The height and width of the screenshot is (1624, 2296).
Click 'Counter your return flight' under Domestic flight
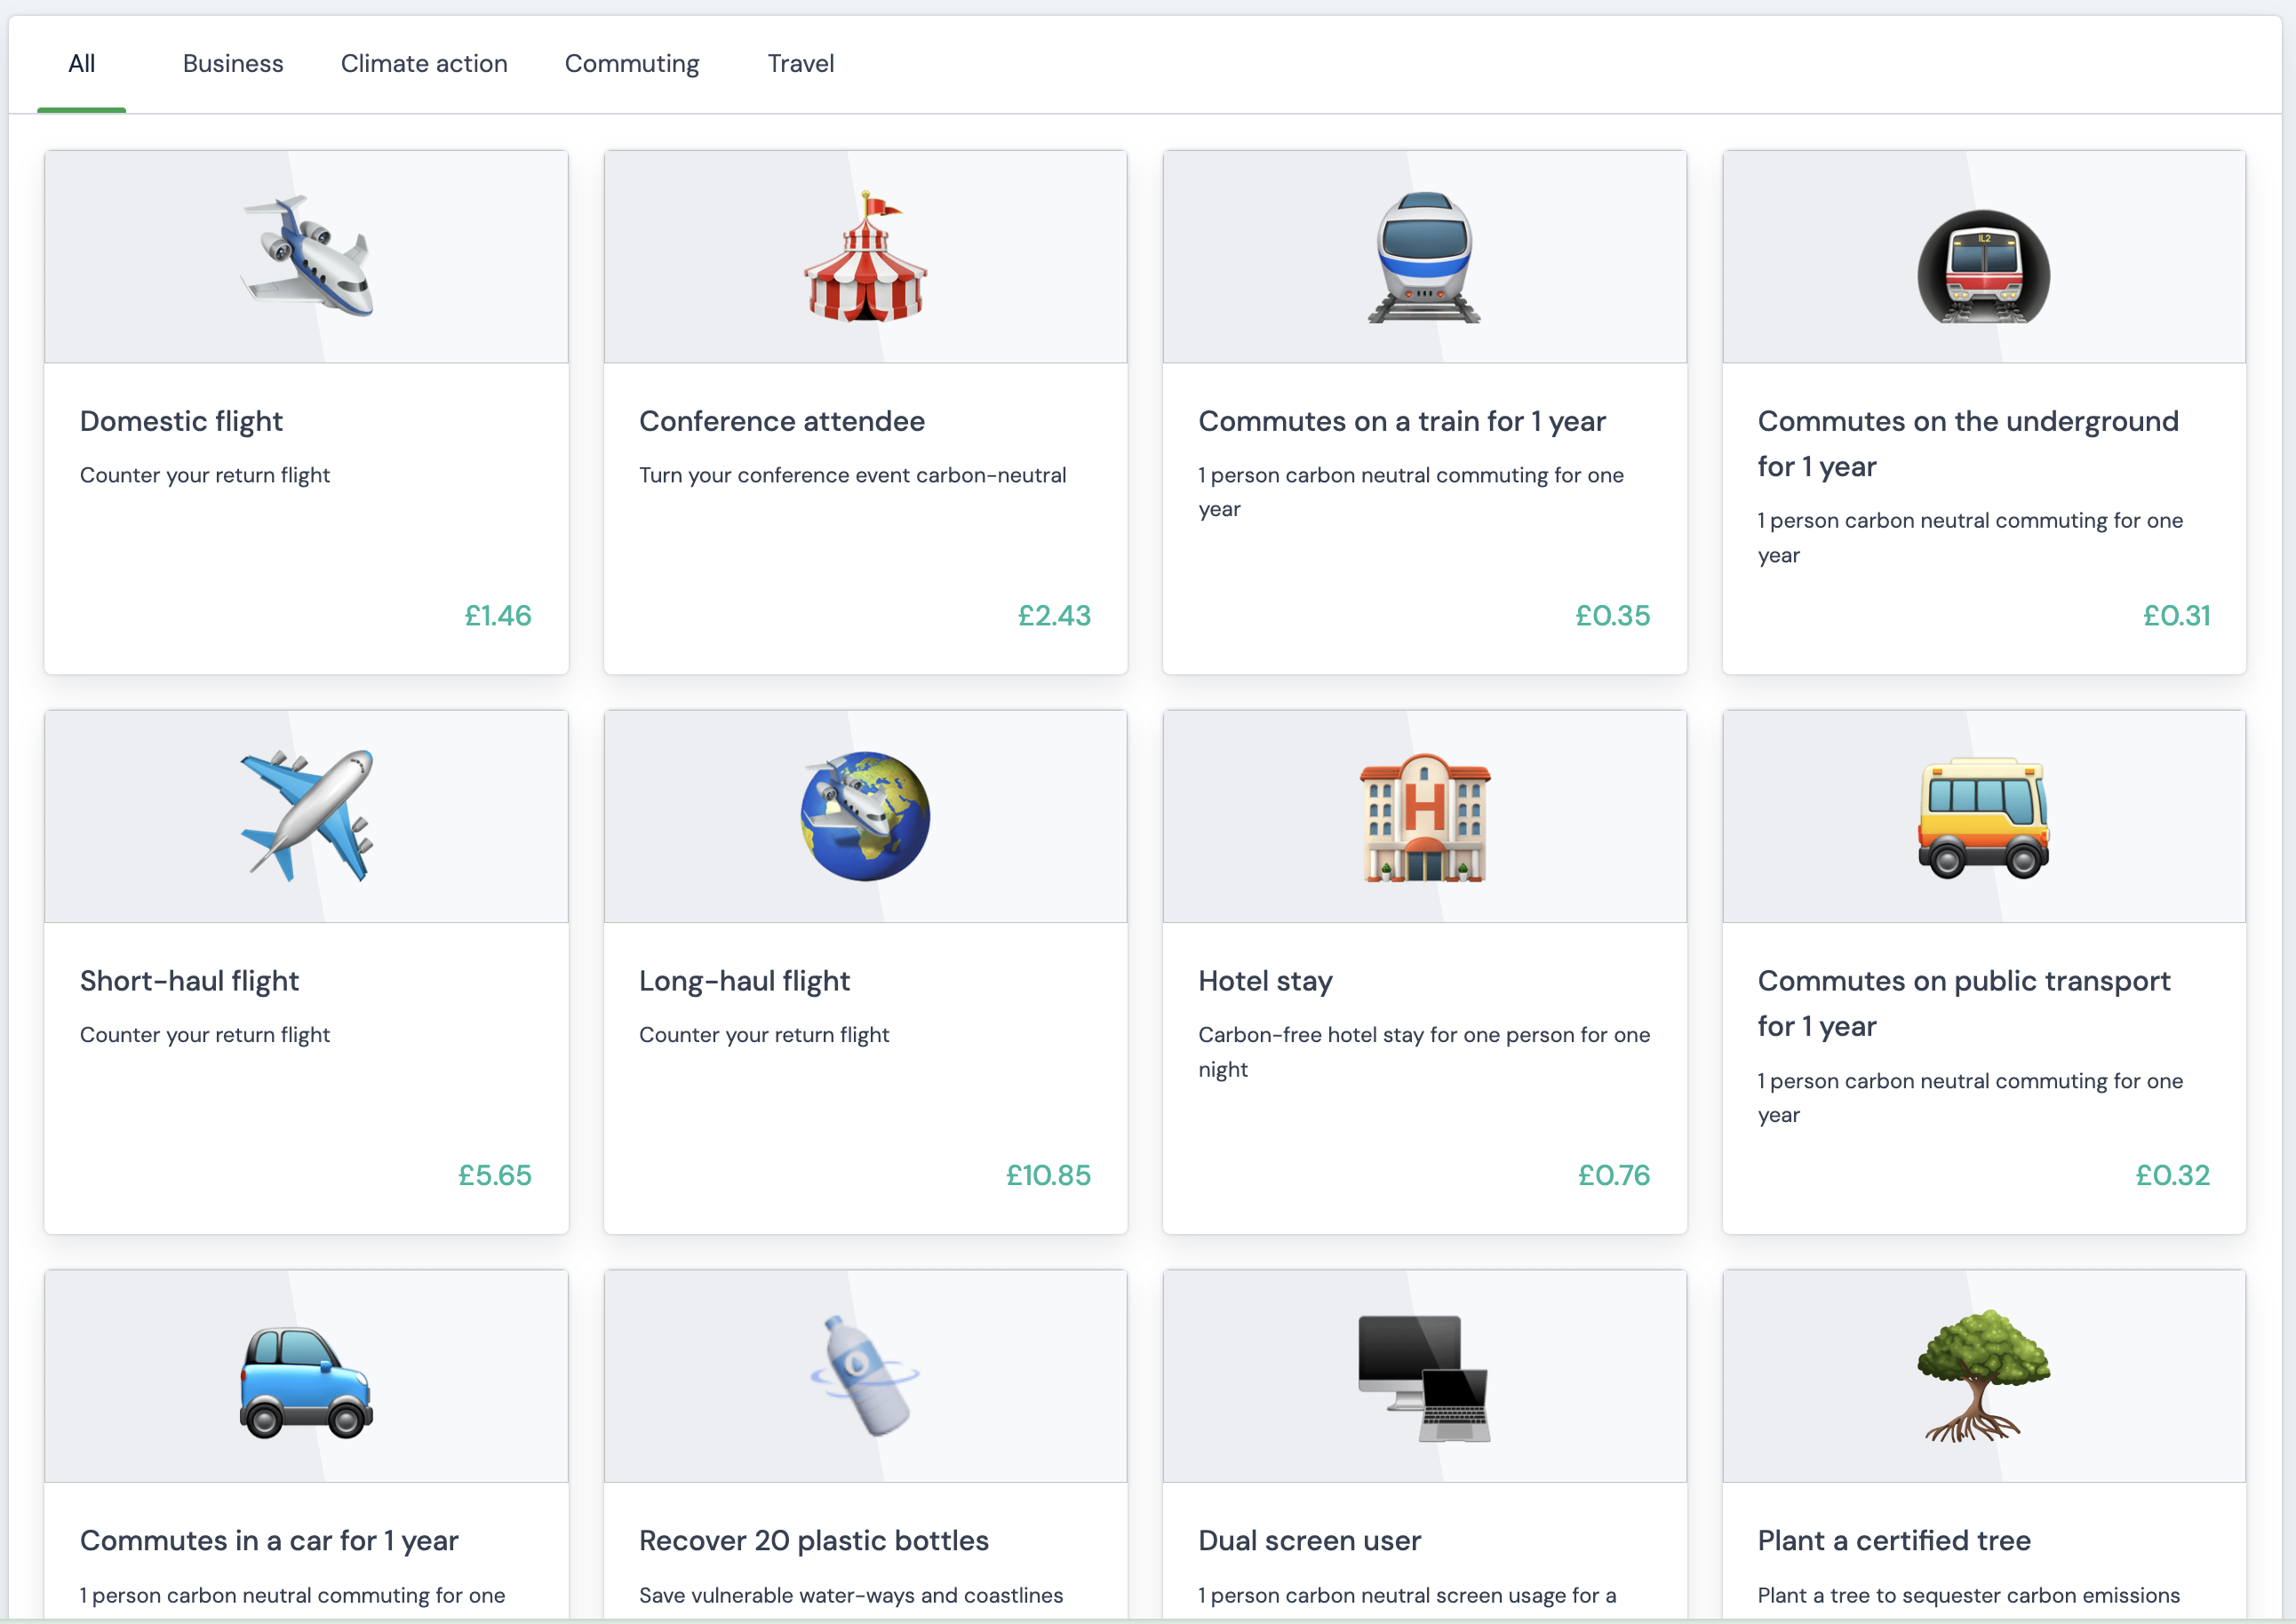(x=205, y=475)
